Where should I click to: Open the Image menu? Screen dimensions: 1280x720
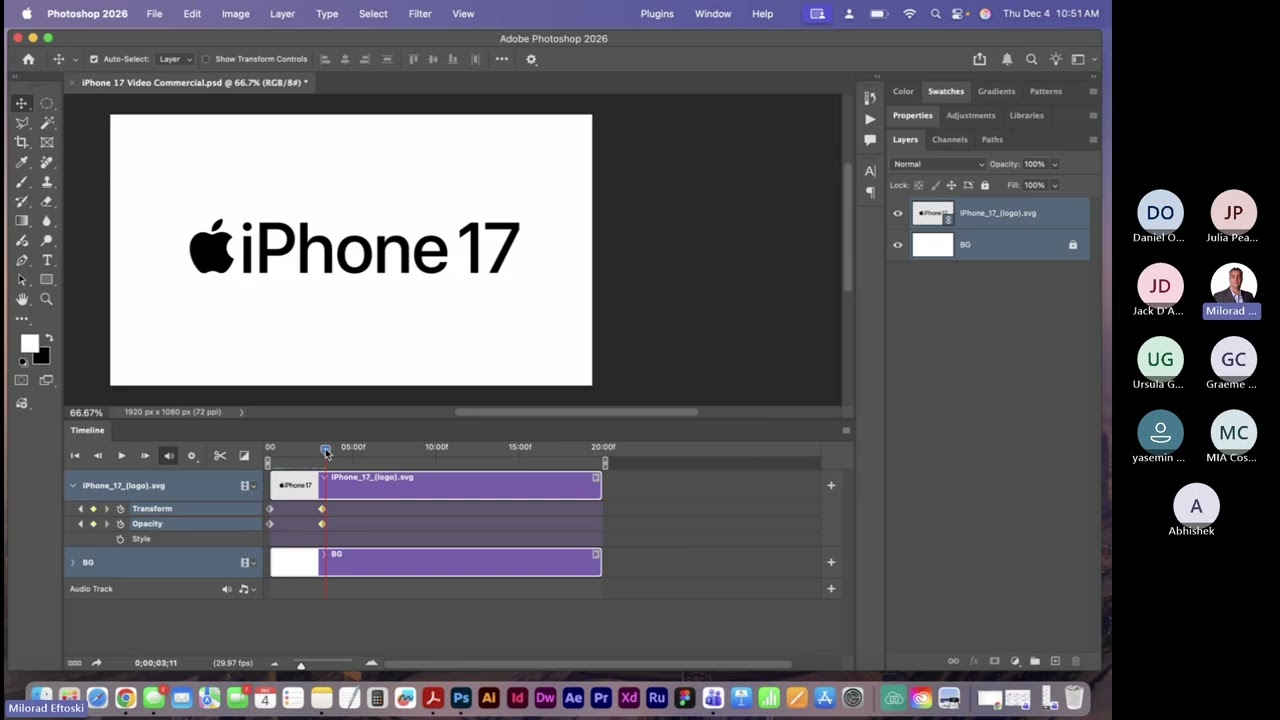[236, 14]
